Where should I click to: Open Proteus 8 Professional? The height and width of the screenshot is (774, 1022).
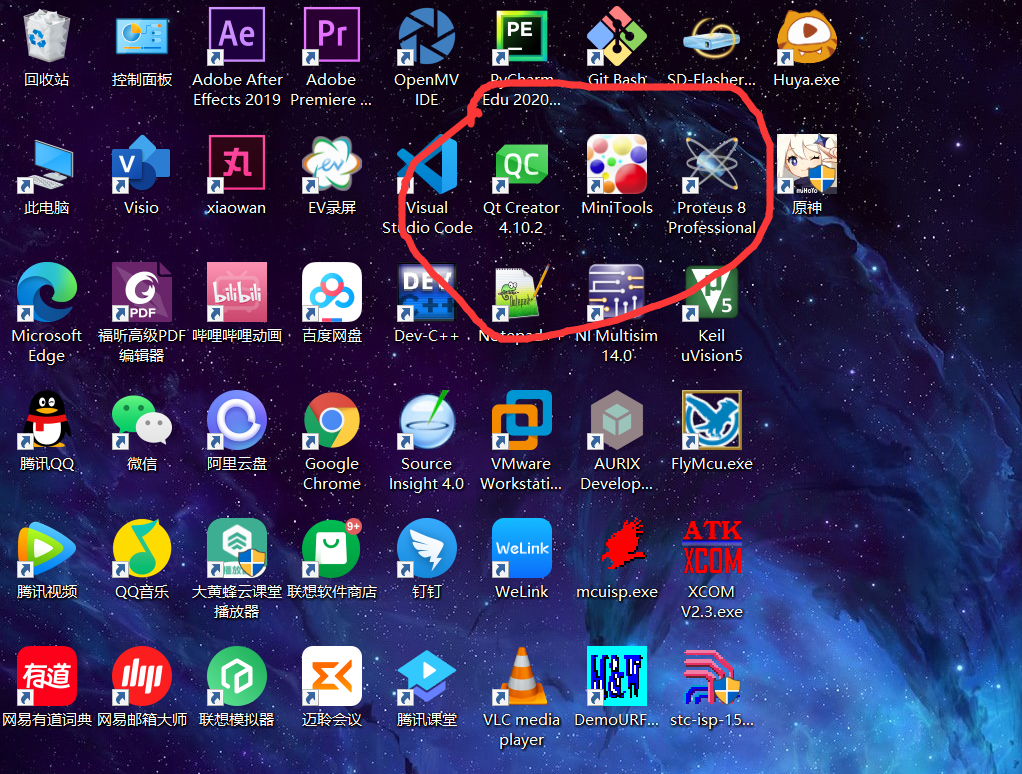click(x=711, y=165)
